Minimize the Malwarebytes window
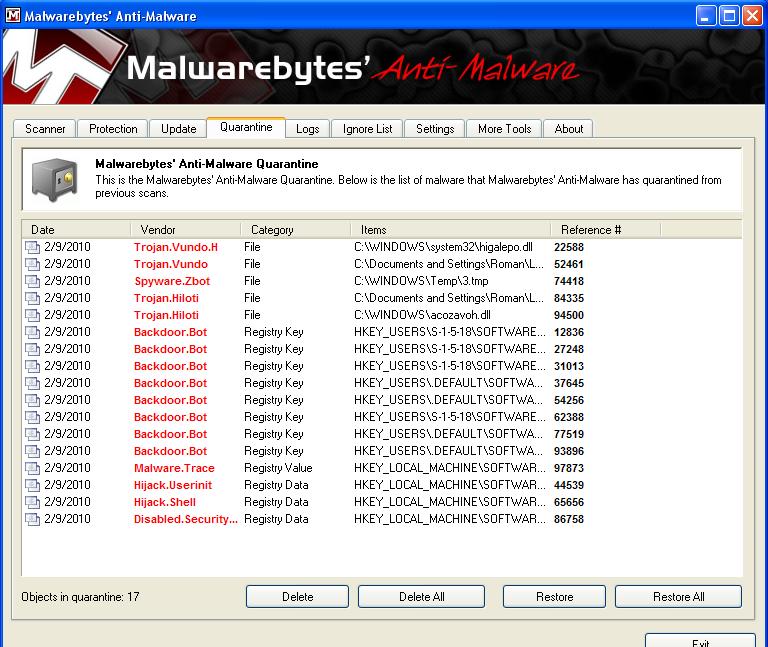This screenshot has width=768, height=647. click(705, 16)
